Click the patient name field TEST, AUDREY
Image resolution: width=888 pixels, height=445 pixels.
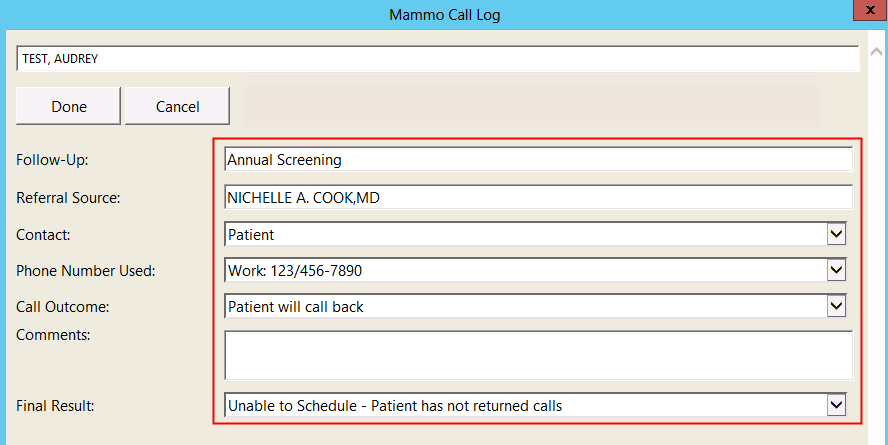(437, 59)
